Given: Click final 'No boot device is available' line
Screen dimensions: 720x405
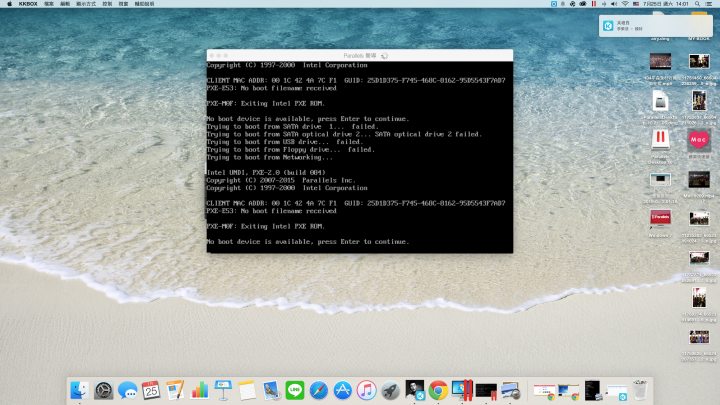Looking at the screenshot, I should tap(308, 242).
